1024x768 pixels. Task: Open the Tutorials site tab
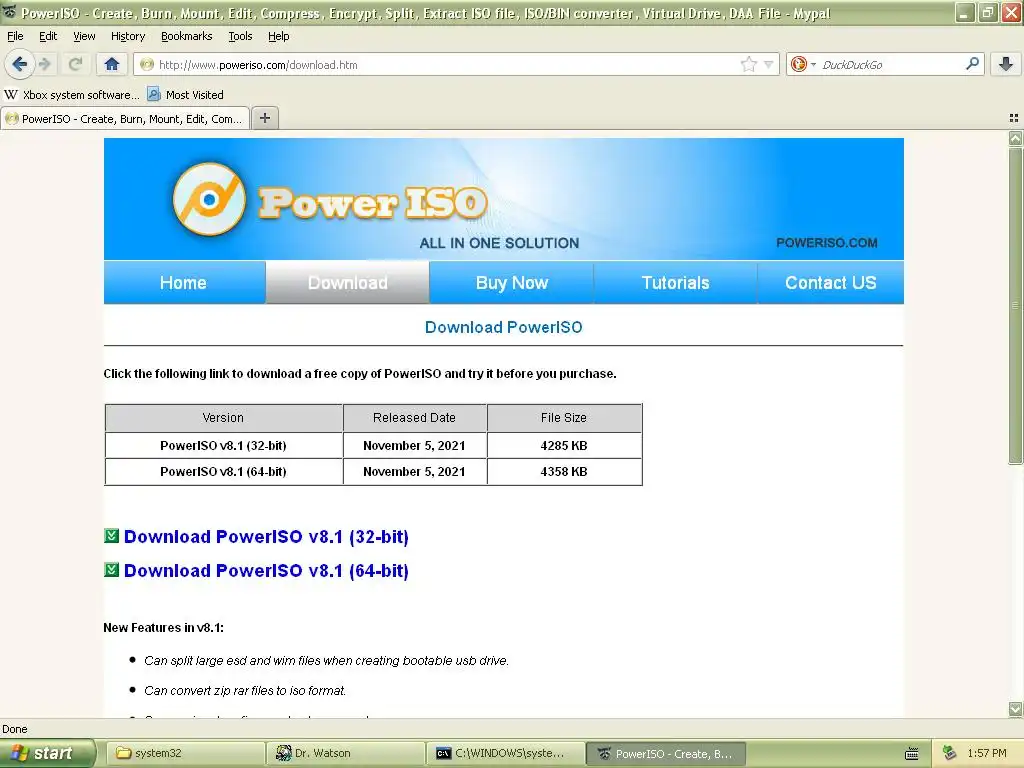point(675,283)
